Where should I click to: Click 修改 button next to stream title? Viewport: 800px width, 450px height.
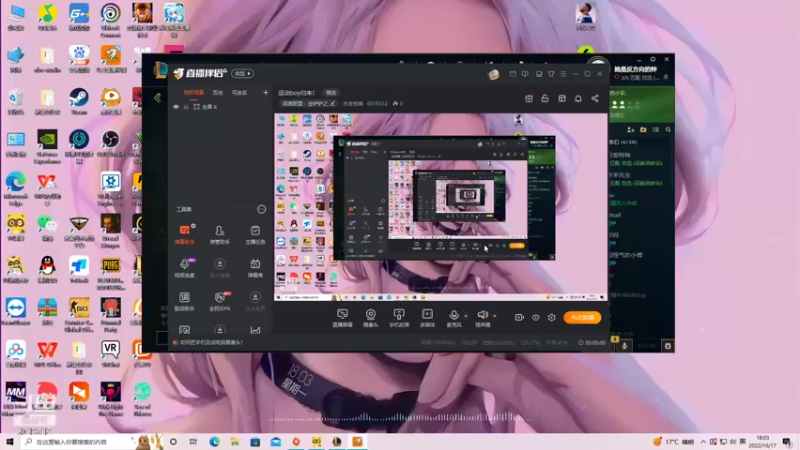pos(331,93)
